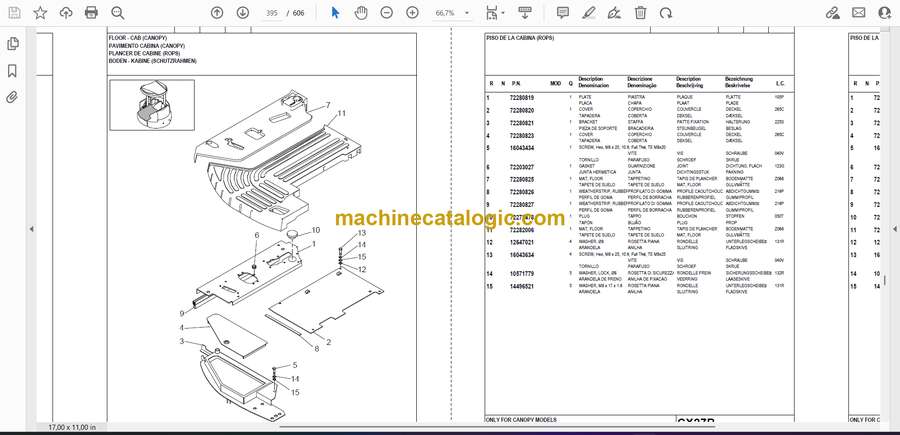Image resolution: width=900 pixels, height=435 pixels.
Task: Star this file with the bookmark star icon
Action: click(x=40, y=13)
